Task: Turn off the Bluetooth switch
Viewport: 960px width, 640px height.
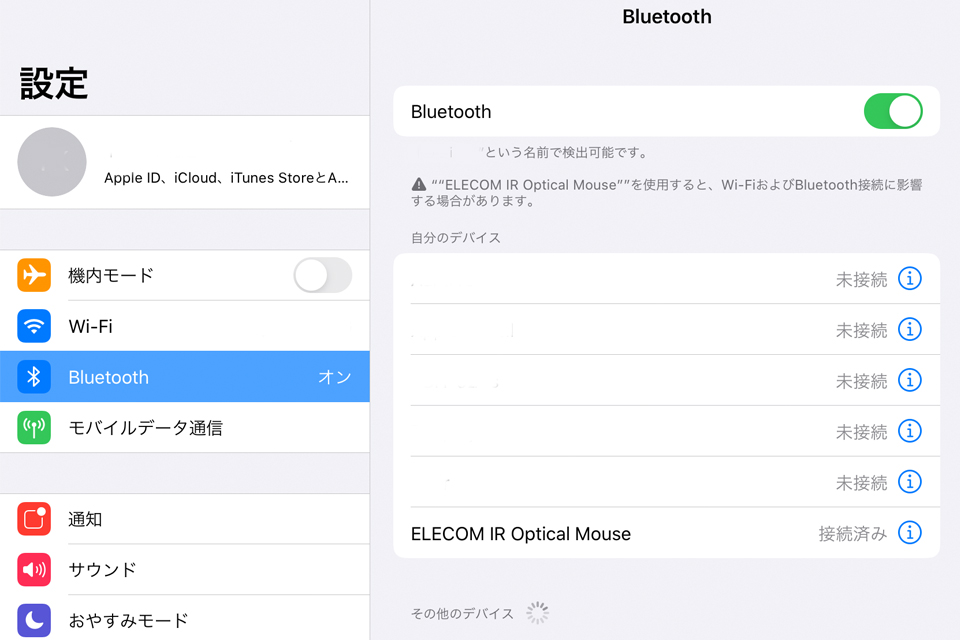Action: pyautogui.click(x=893, y=111)
